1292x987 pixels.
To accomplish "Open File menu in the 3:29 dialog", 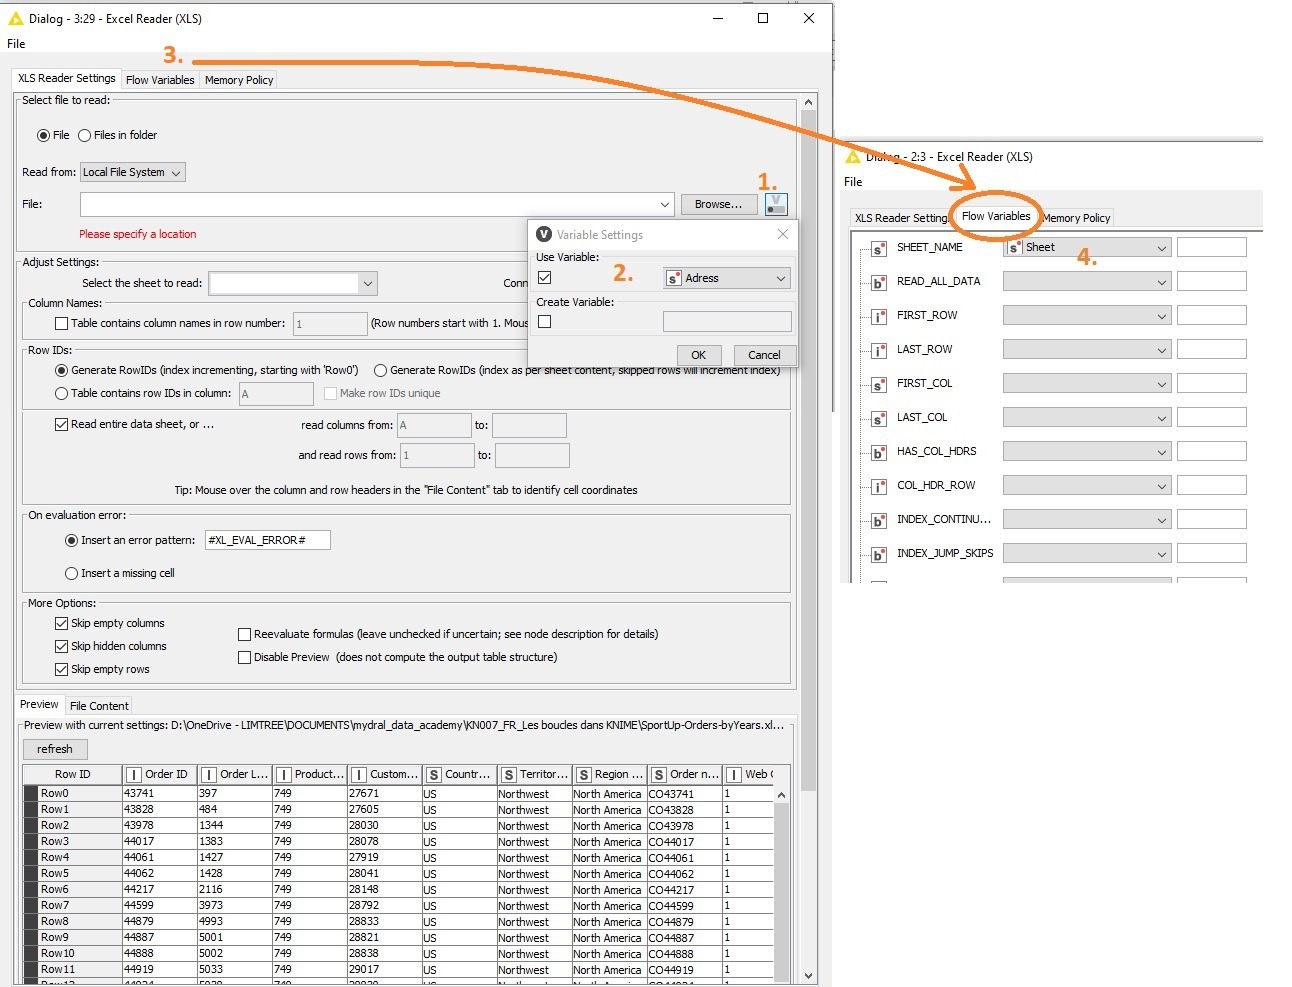I will (16, 44).
